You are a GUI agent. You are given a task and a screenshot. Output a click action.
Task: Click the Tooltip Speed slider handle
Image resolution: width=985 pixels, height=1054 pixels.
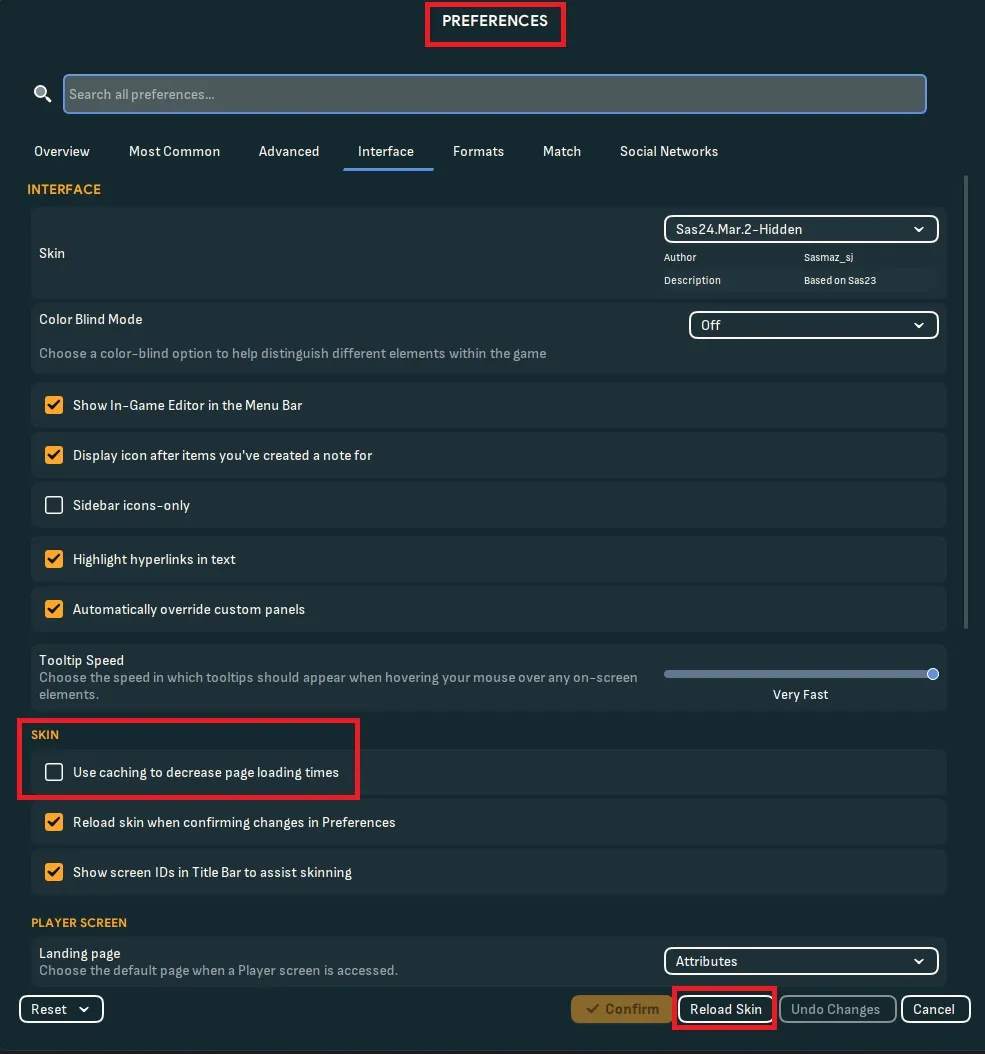coord(932,674)
